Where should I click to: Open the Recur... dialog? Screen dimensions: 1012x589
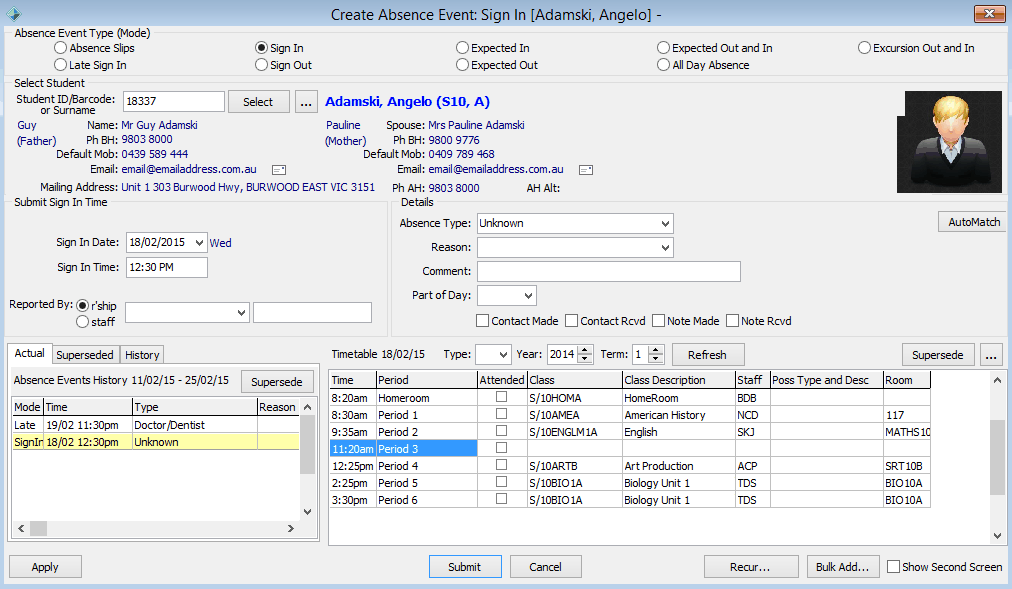[751, 567]
